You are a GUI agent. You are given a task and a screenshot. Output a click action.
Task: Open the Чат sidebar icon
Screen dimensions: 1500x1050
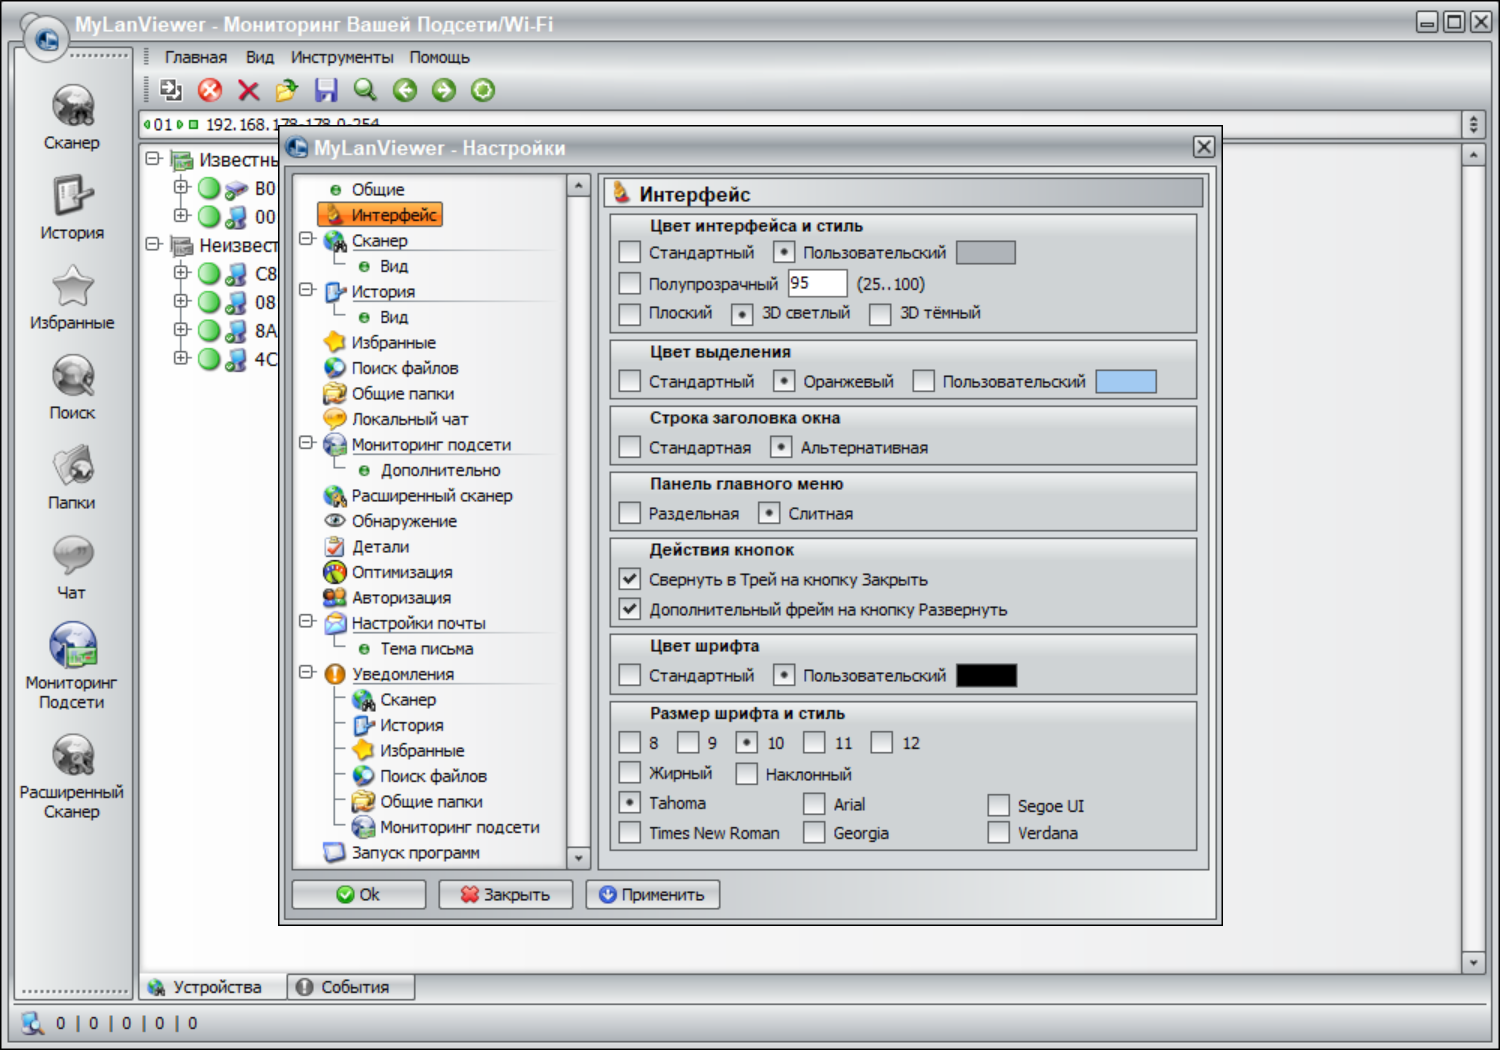tap(72, 556)
